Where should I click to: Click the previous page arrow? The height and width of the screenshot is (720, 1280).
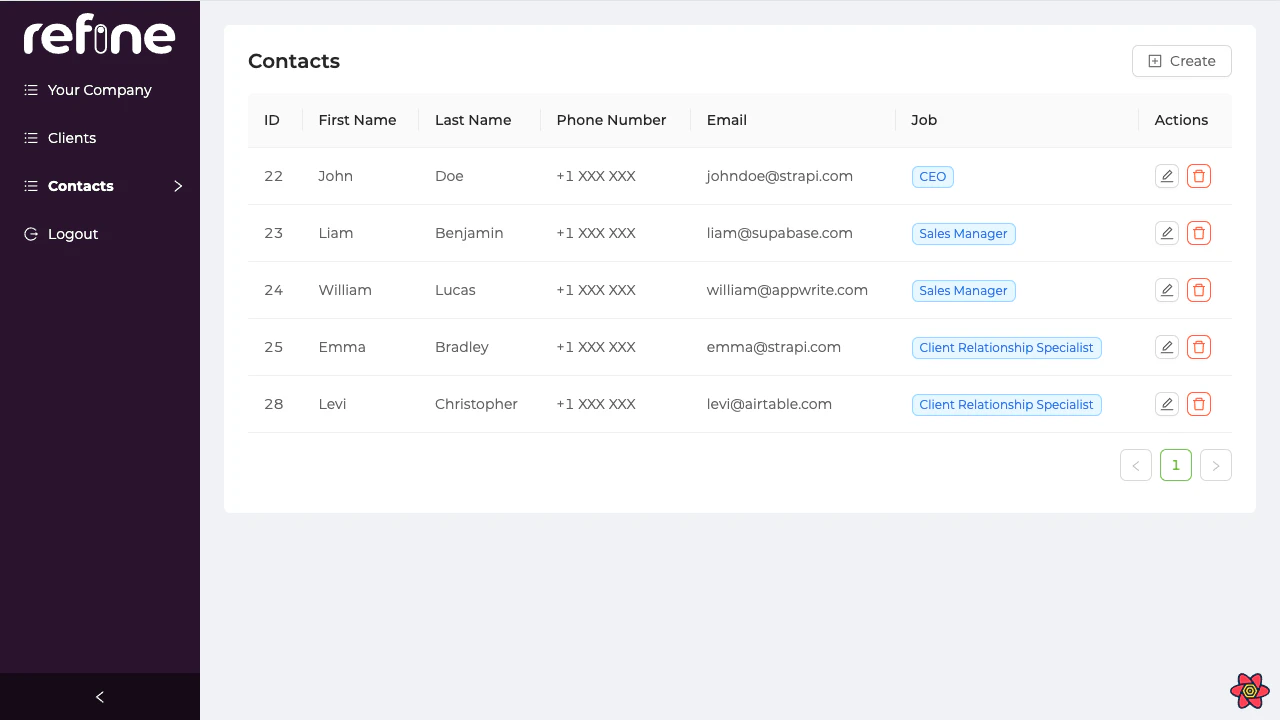tap(1135, 464)
